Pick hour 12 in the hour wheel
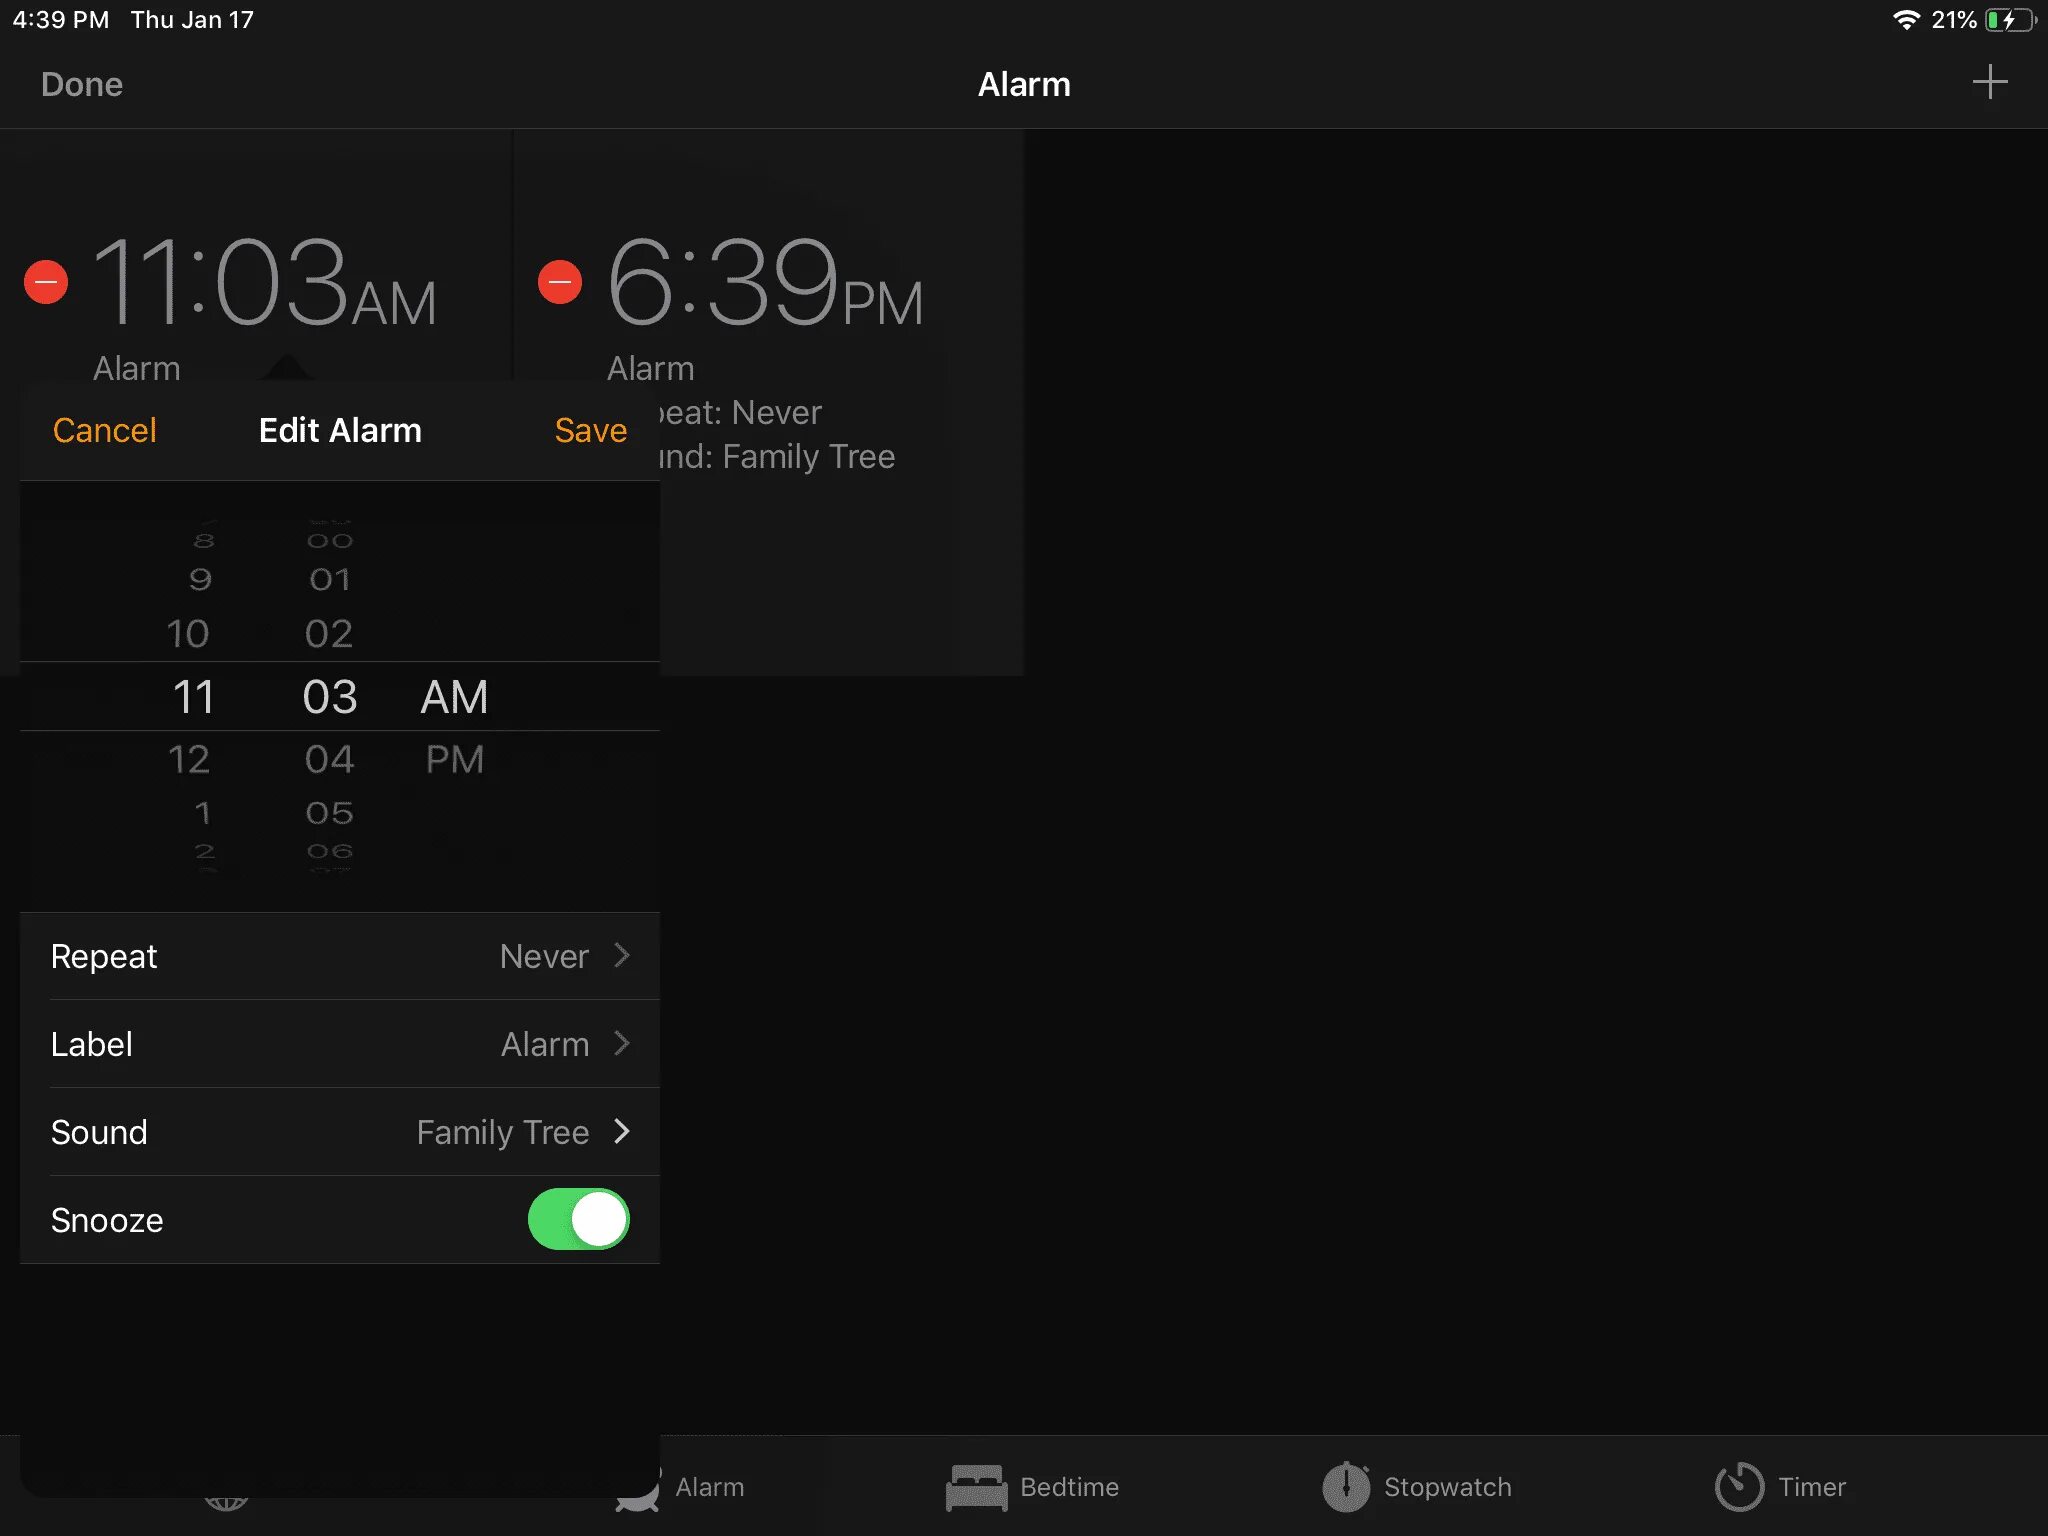 189,759
